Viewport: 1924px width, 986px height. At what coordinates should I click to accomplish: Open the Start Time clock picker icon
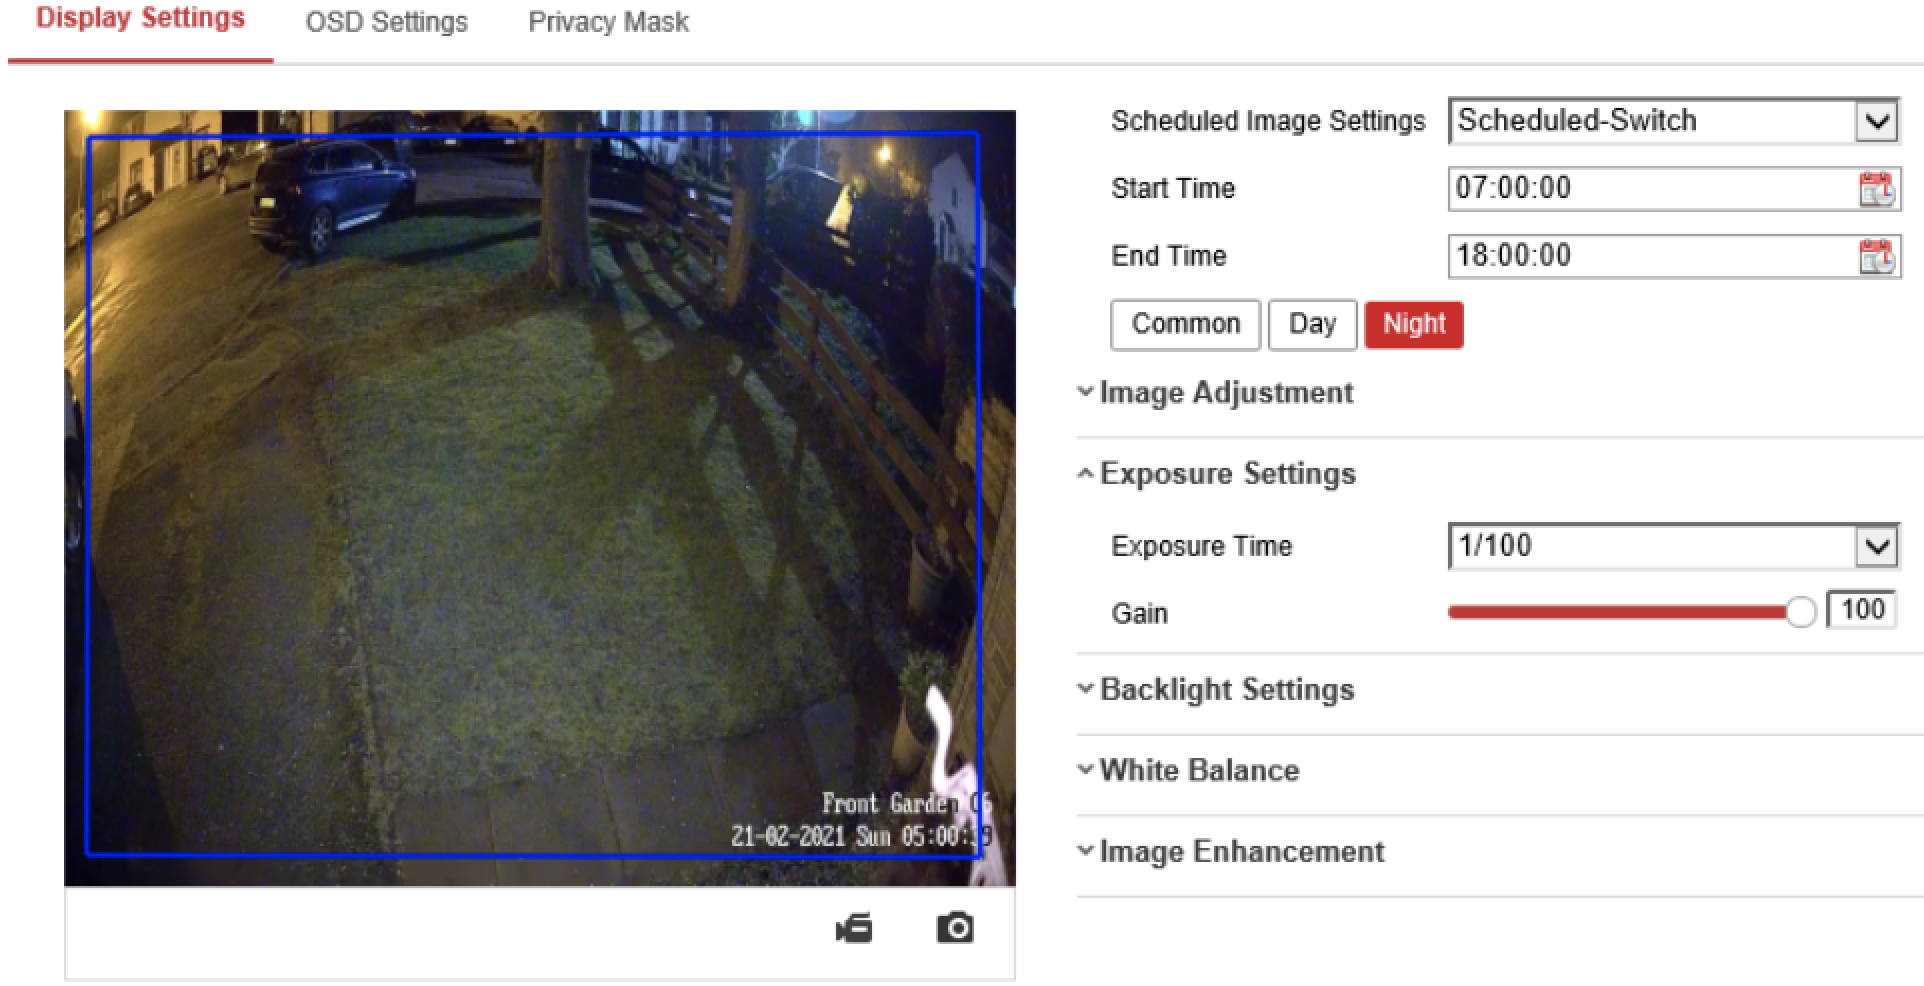coord(1876,189)
